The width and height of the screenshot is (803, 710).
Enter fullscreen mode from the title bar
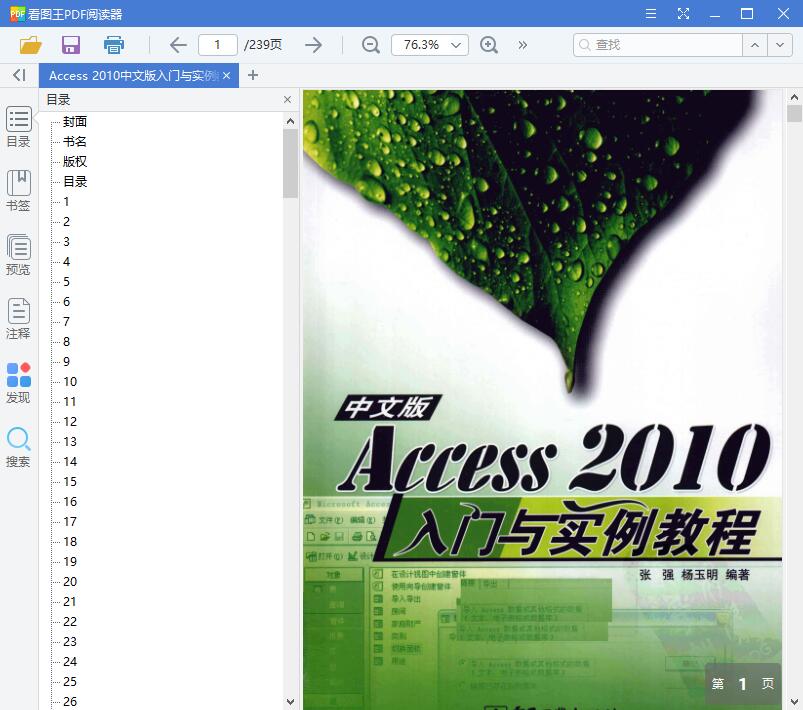coord(684,13)
